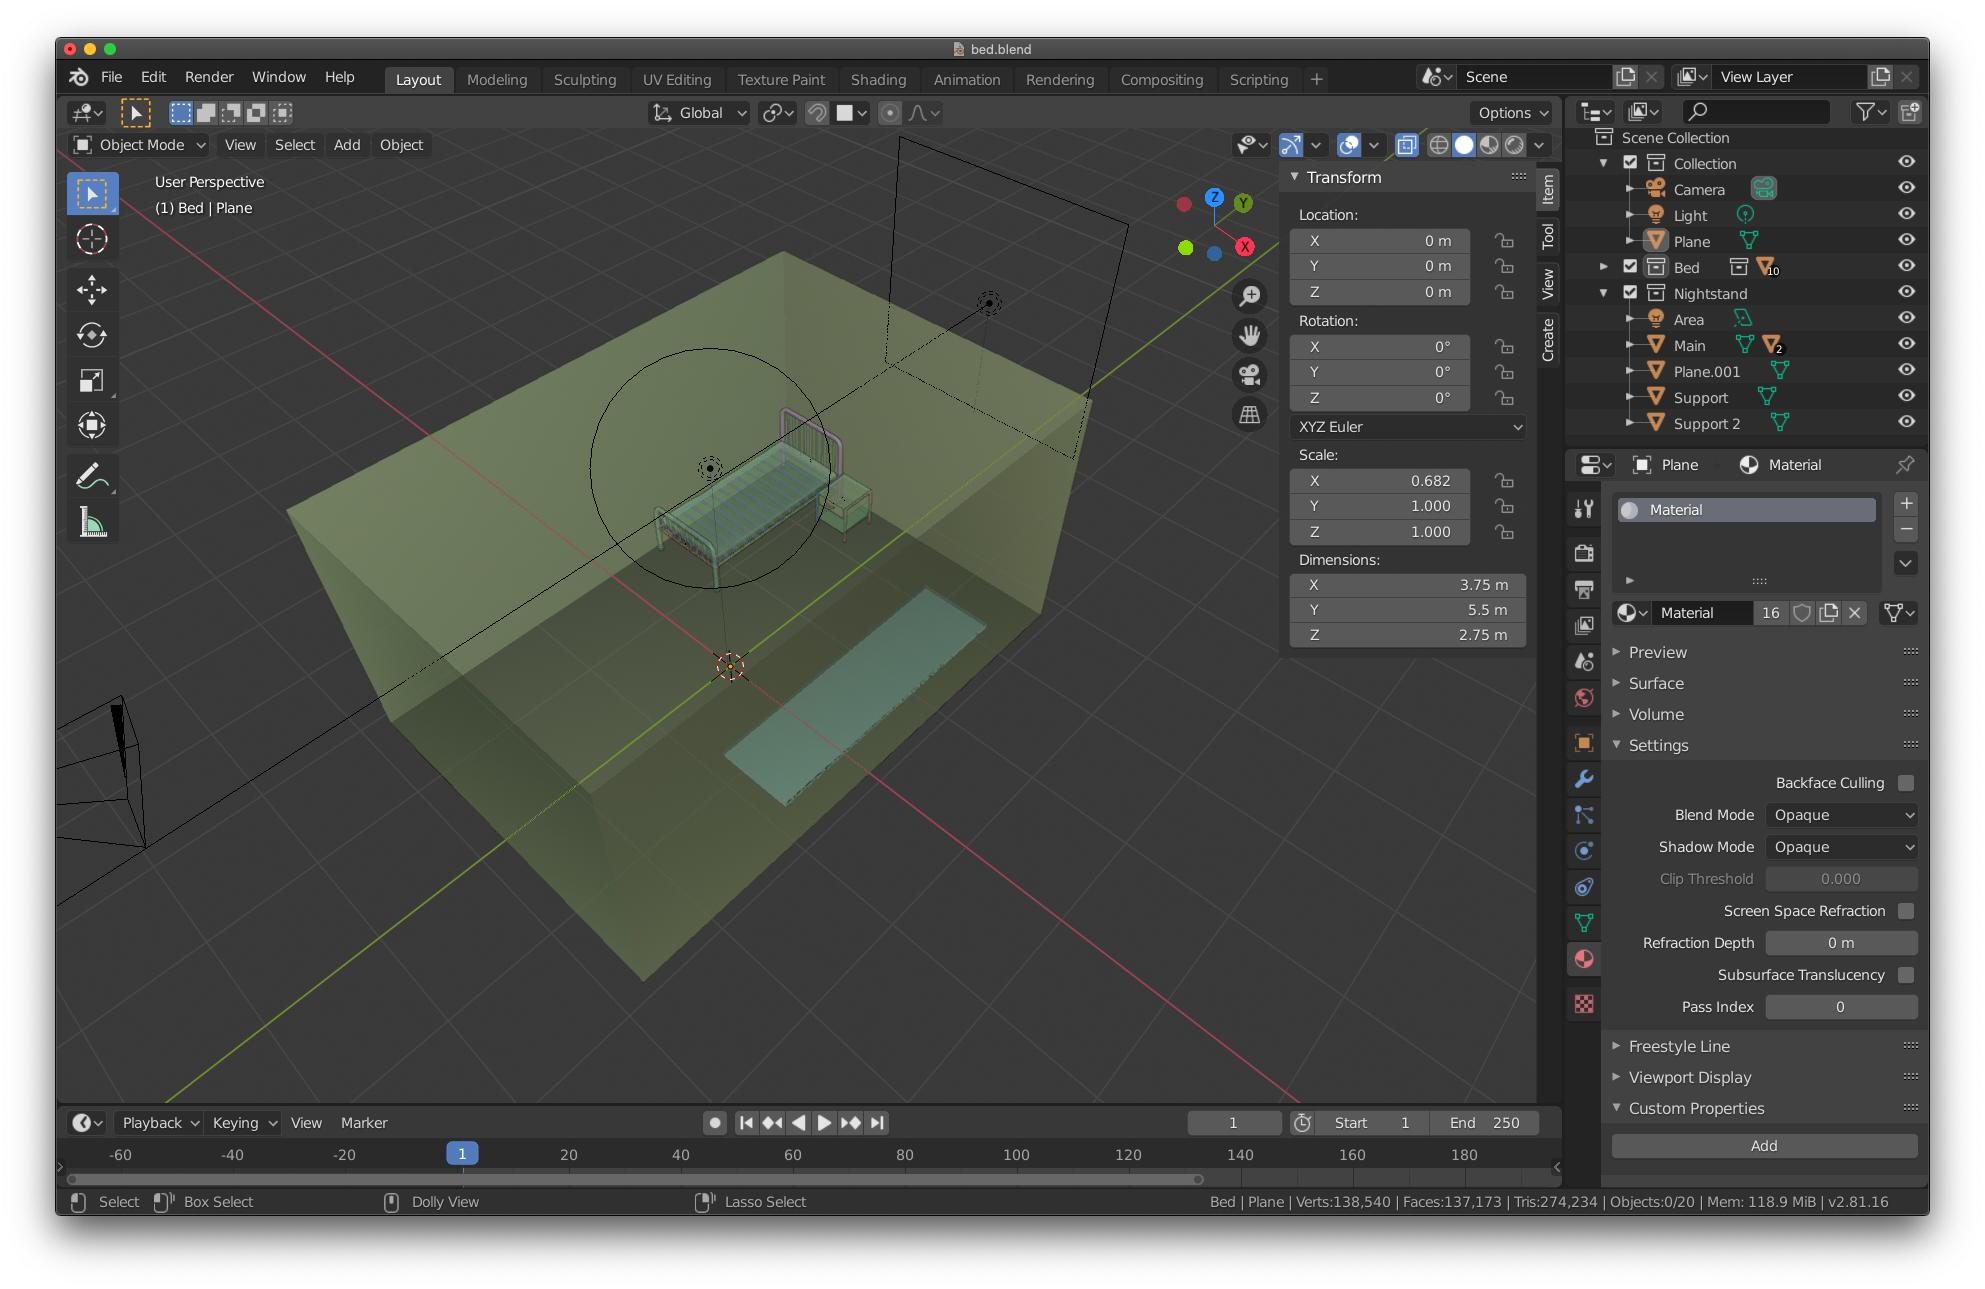Select the Camera view icon
Viewport: 1985px width, 1289px height.
tap(1246, 372)
